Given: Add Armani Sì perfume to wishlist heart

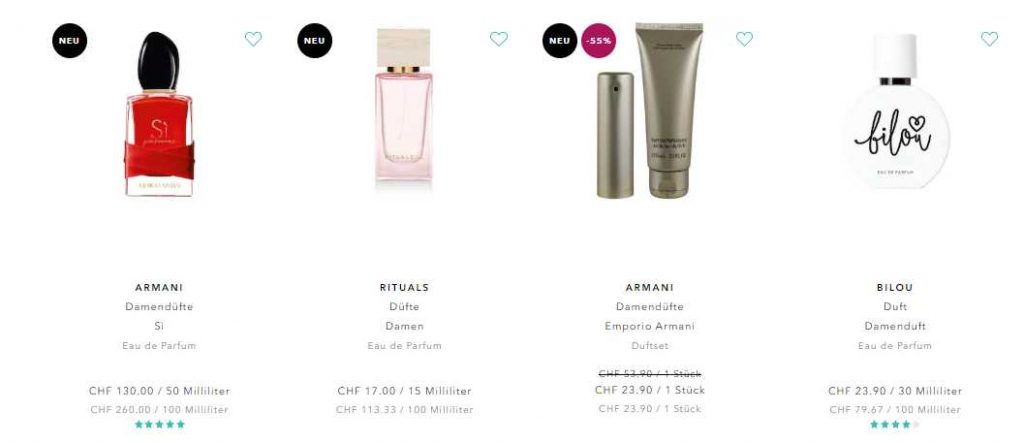Looking at the screenshot, I should (253, 39).
